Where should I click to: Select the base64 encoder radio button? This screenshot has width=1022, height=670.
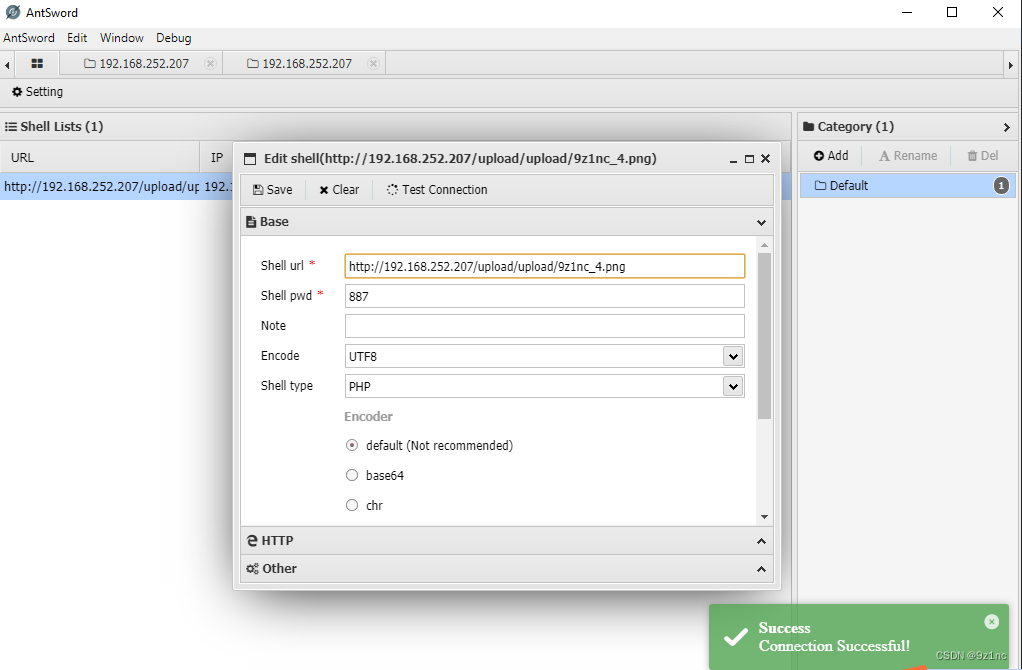click(352, 475)
